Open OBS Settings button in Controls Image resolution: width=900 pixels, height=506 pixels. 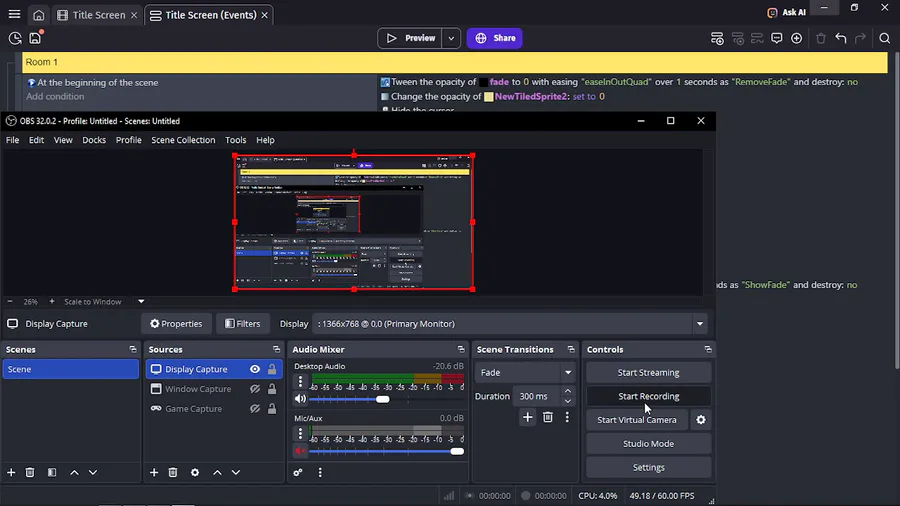(x=649, y=468)
